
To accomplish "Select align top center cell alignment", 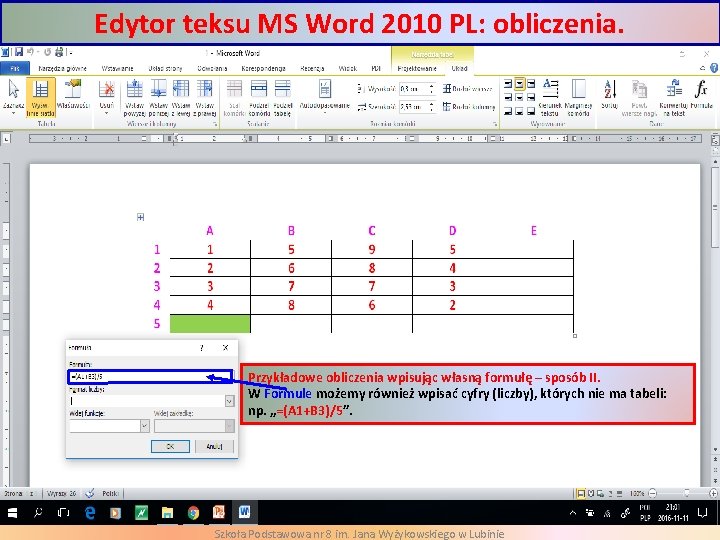I will (x=519, y=84).
